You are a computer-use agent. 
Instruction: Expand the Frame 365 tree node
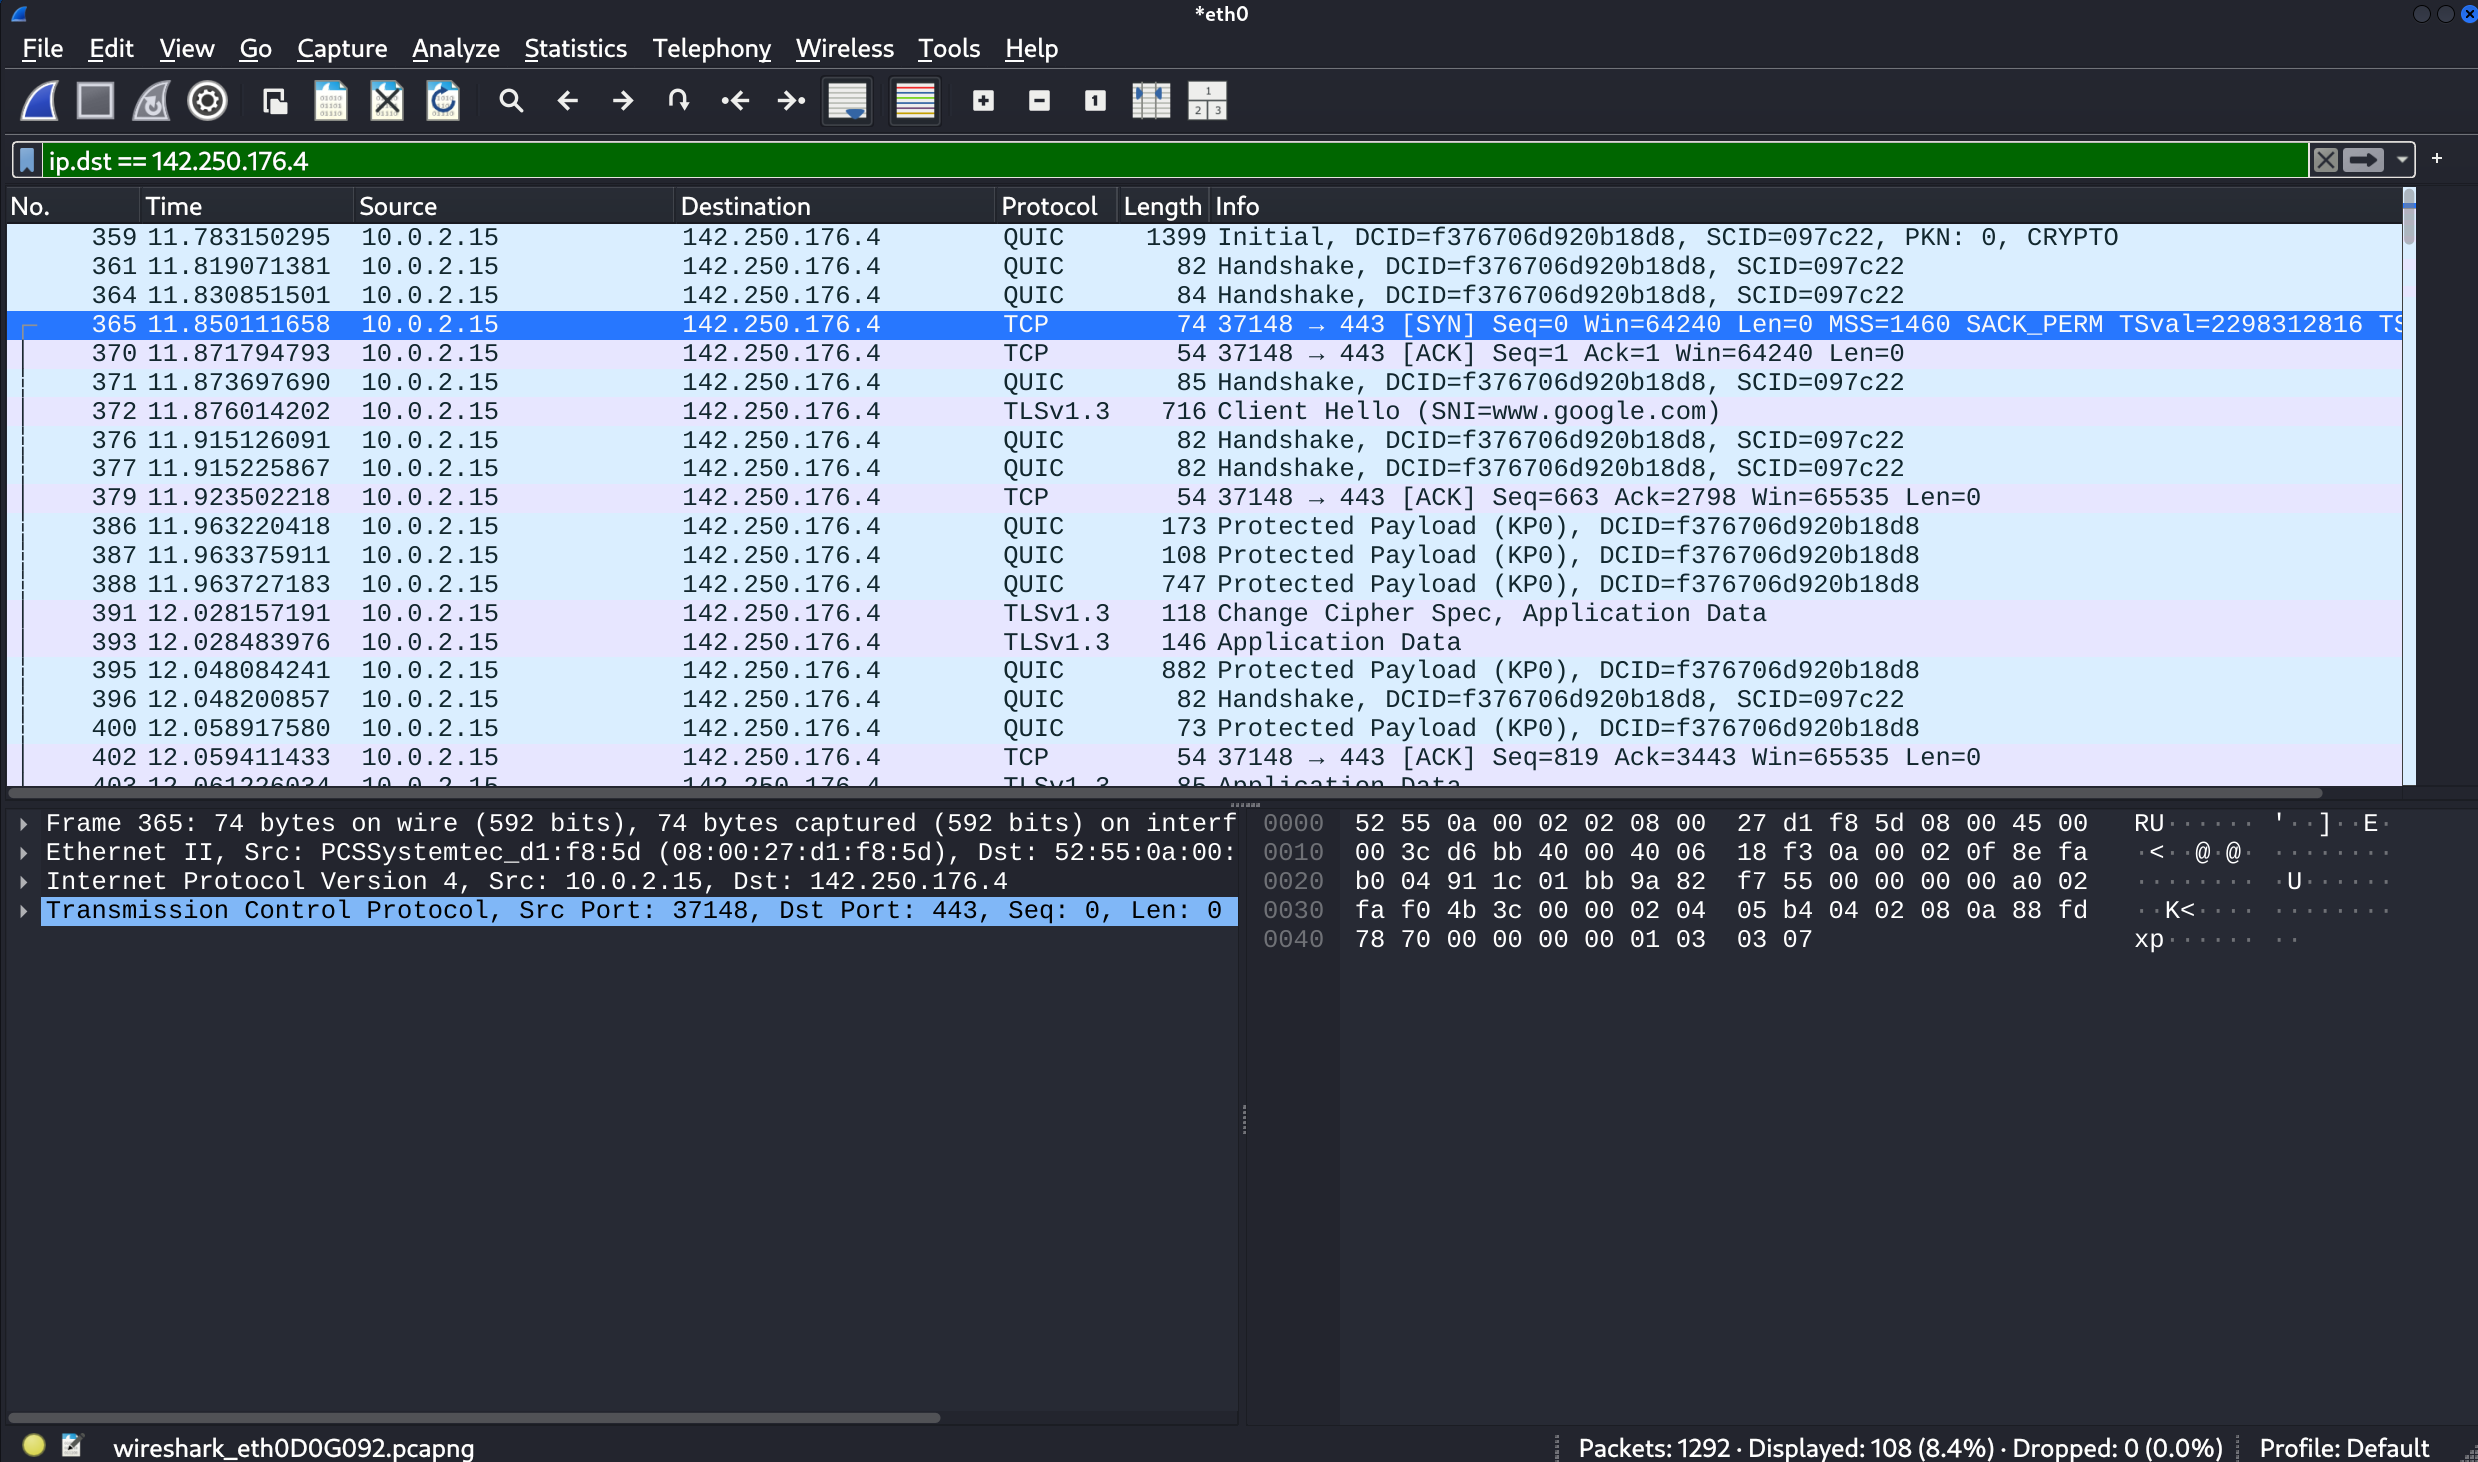23,824
